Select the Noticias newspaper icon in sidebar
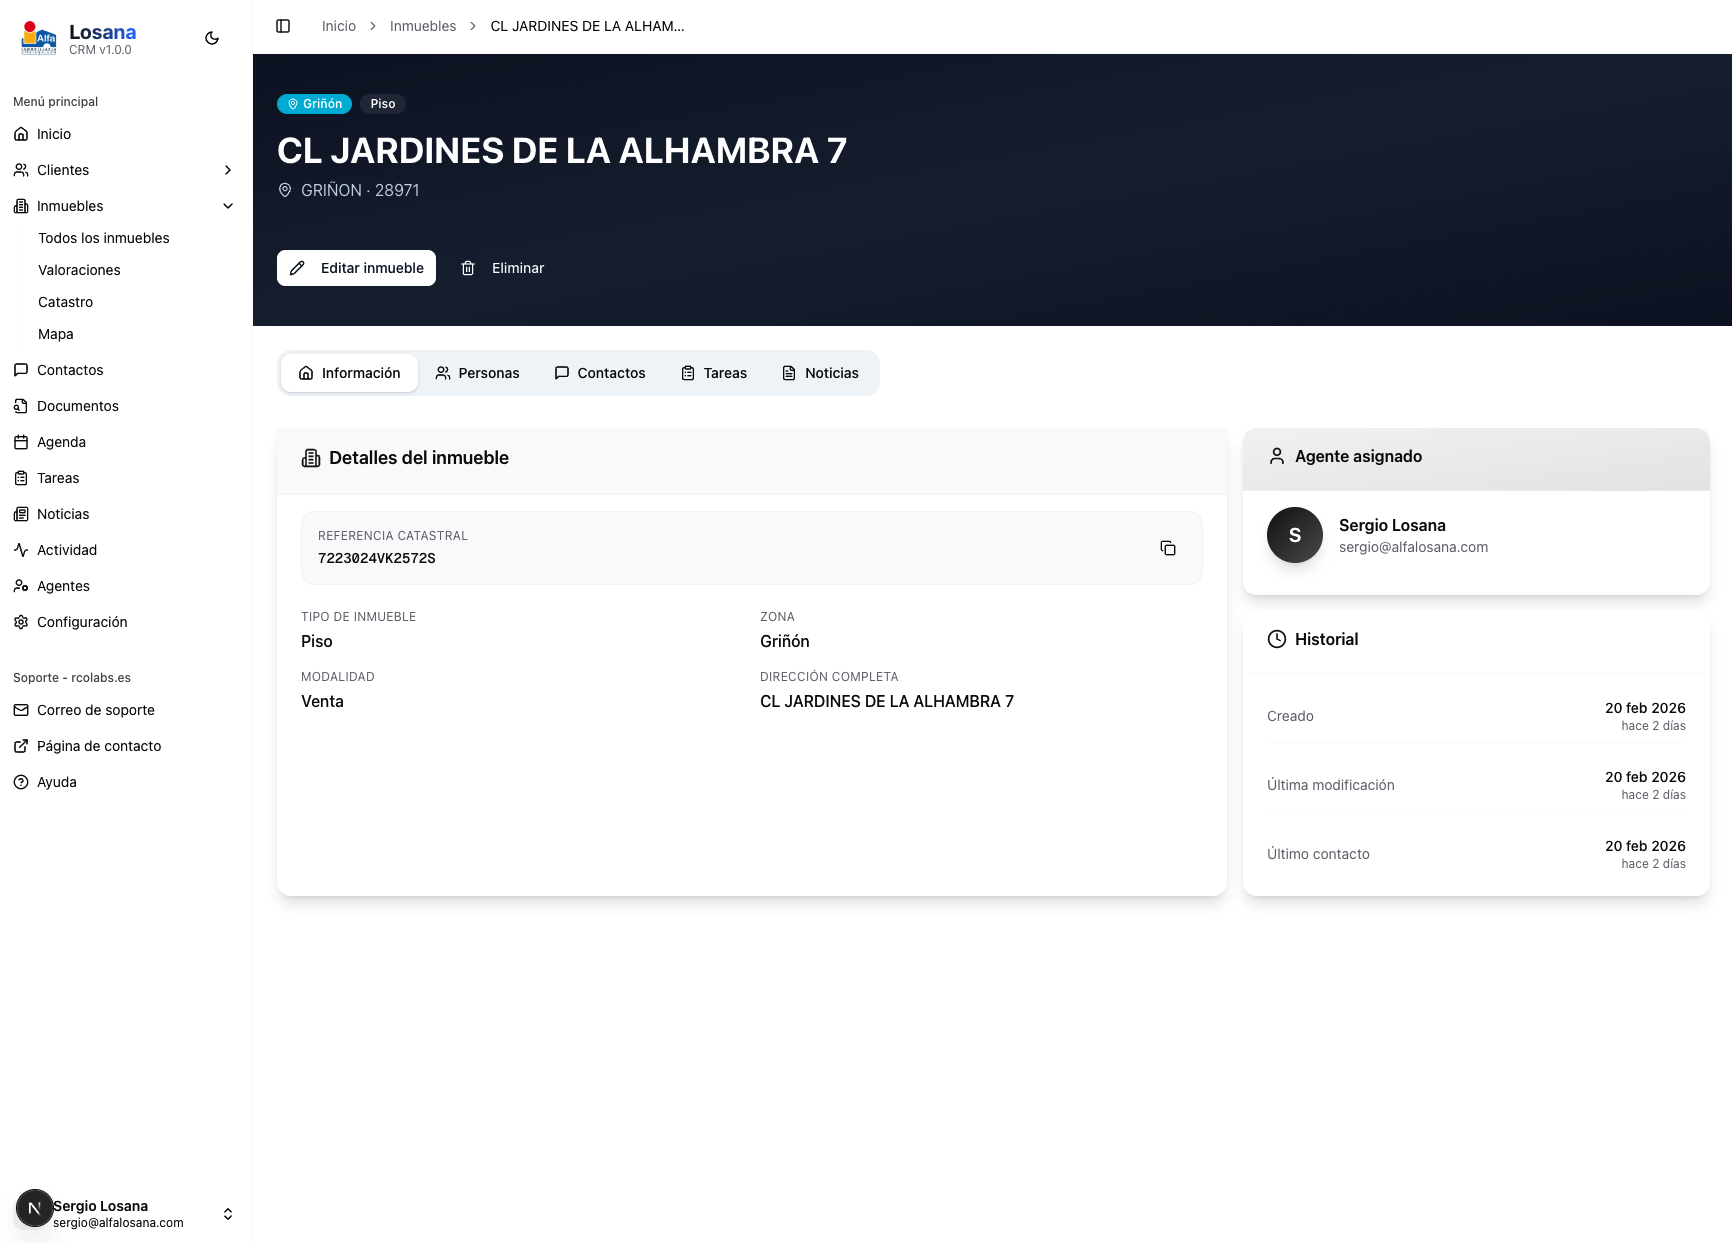Screen dimensions: 1732x1243 coord(21,513)
